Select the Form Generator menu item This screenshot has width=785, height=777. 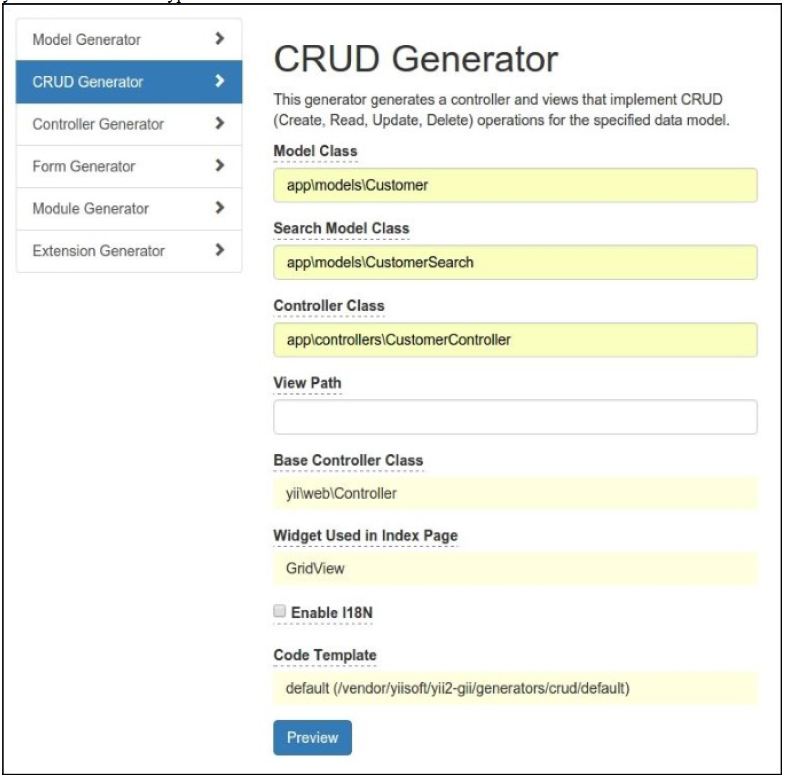pos(129,166)
